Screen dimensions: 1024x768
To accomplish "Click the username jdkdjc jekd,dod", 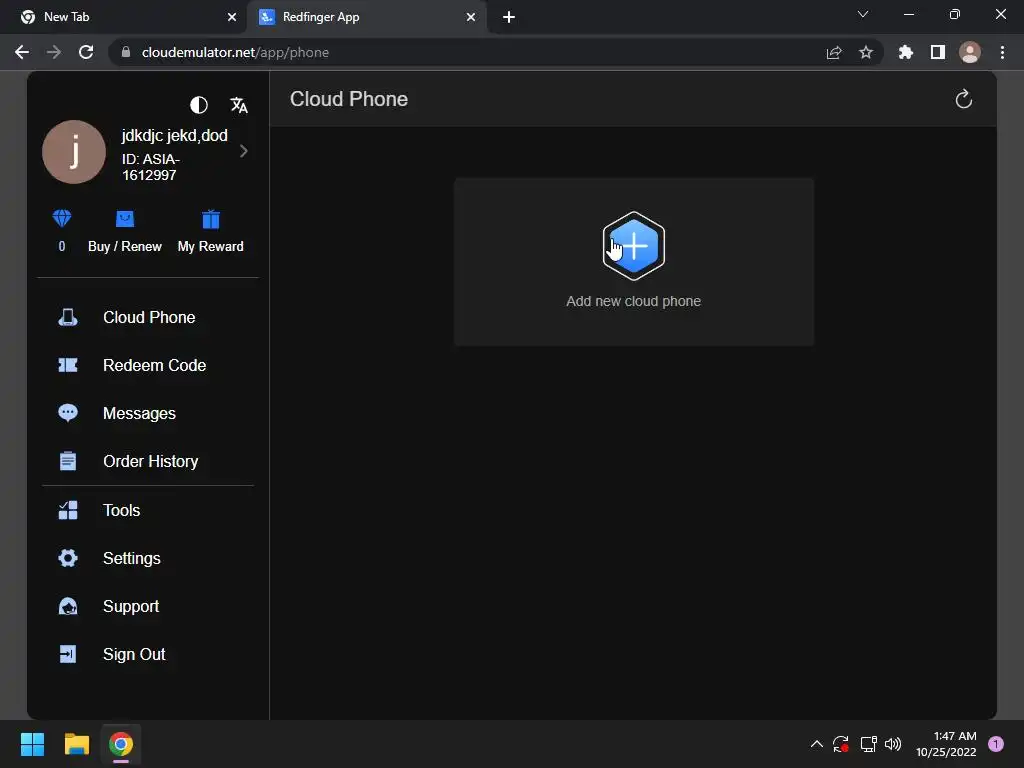I will pos(174,136).
